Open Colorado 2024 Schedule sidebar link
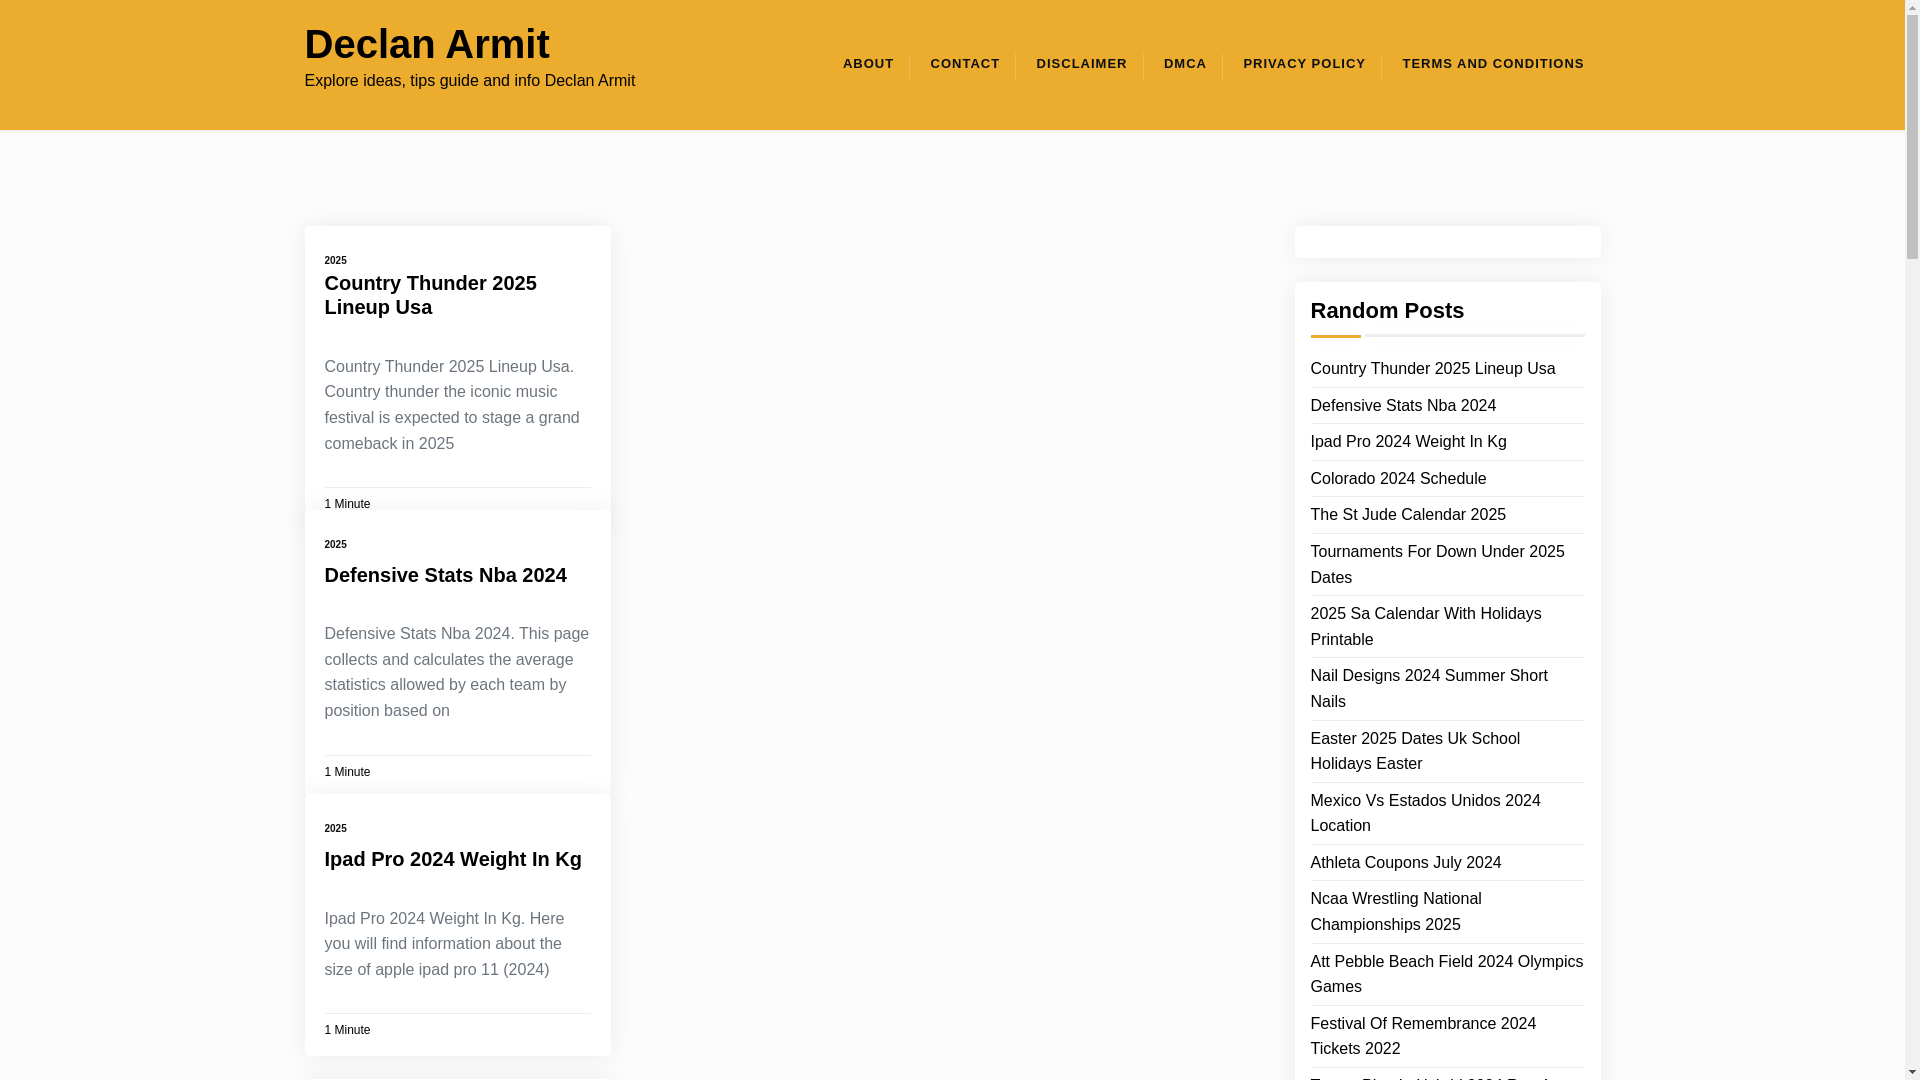Viewport: 1920px width, 1080px height. [x=1398, y=478]
